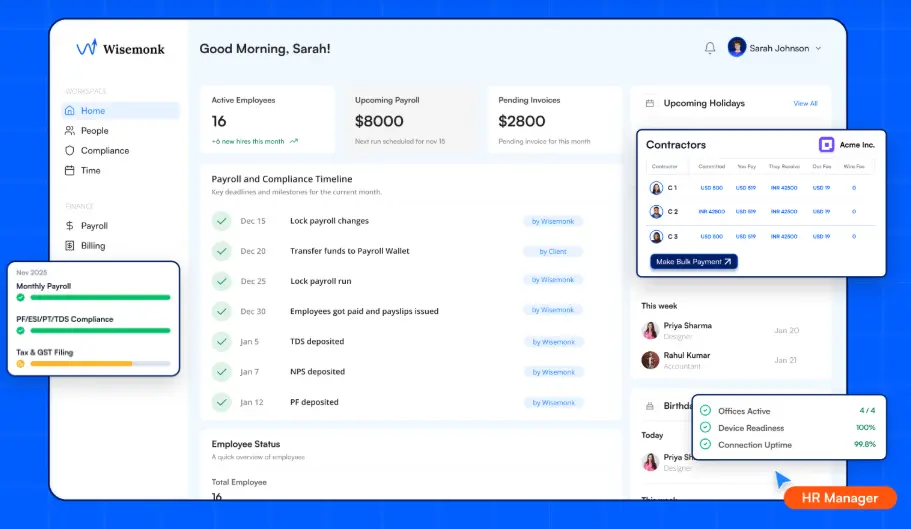Click the Connection Uptime check icon
This screenshot has height=529, width=911.
705,444
